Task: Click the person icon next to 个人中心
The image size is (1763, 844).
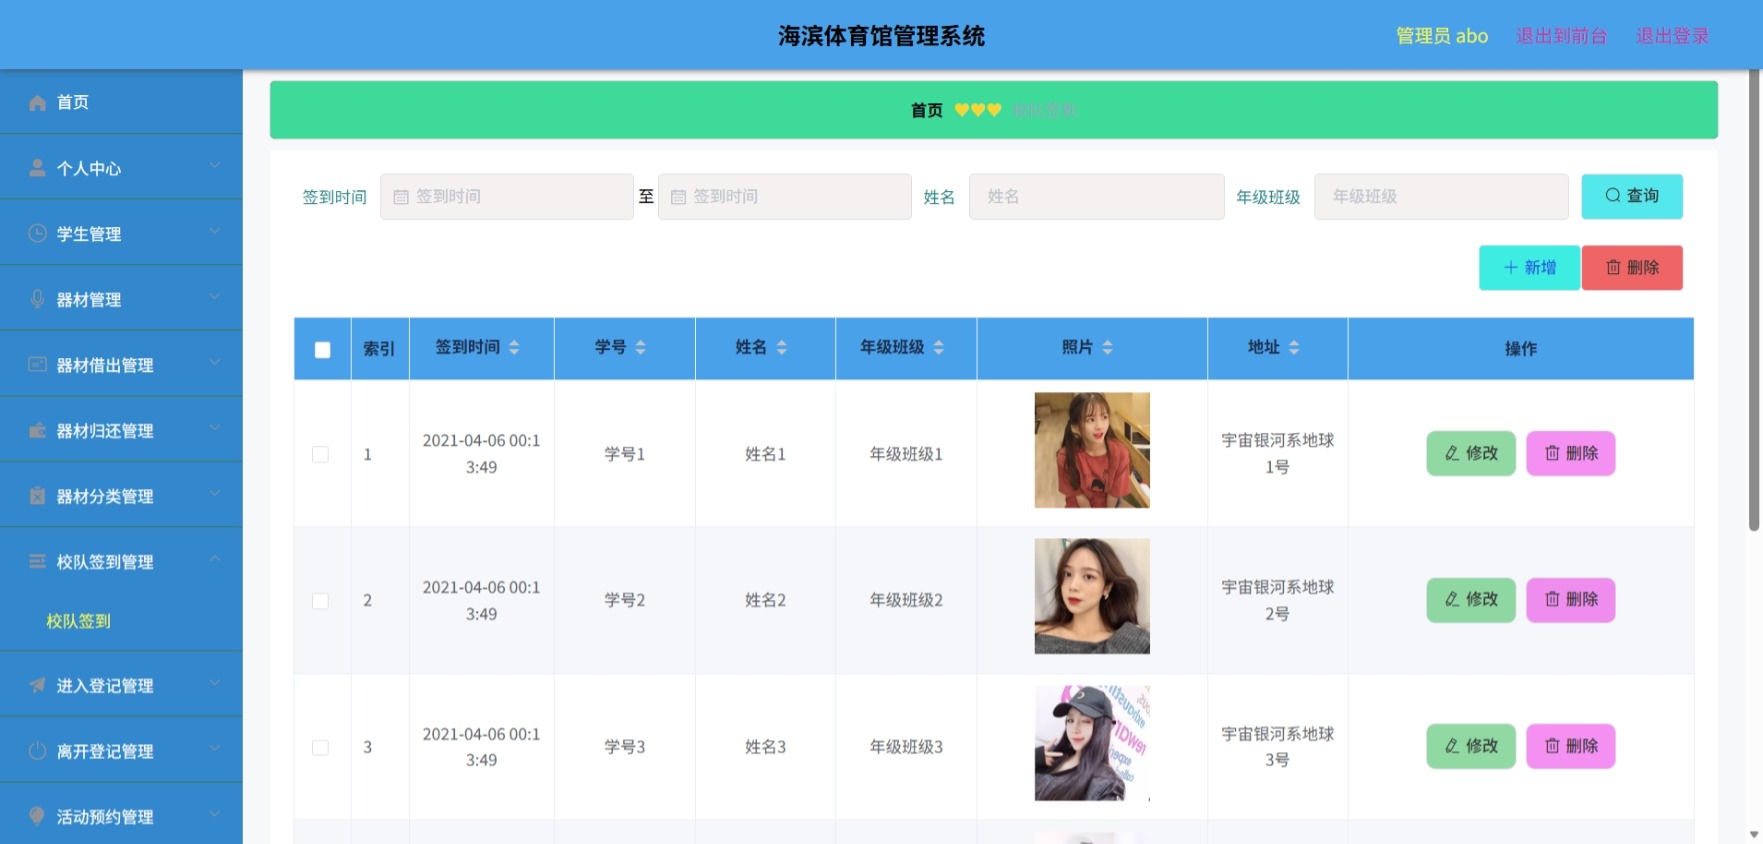Action: click(x=37, y=168)
